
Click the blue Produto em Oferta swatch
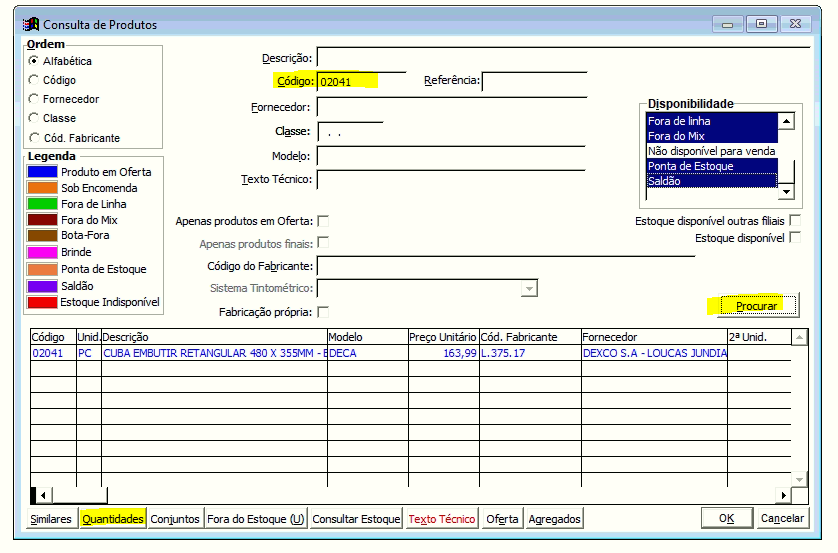tap(42, 172)
